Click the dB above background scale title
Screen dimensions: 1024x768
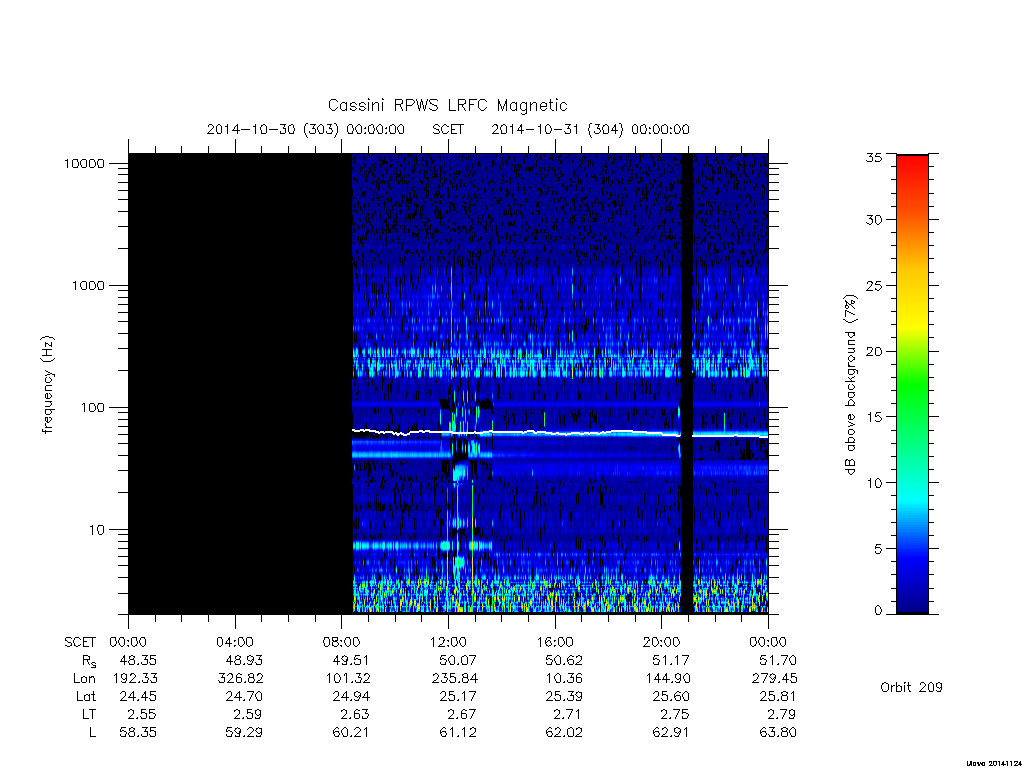[x=850, y=385]
